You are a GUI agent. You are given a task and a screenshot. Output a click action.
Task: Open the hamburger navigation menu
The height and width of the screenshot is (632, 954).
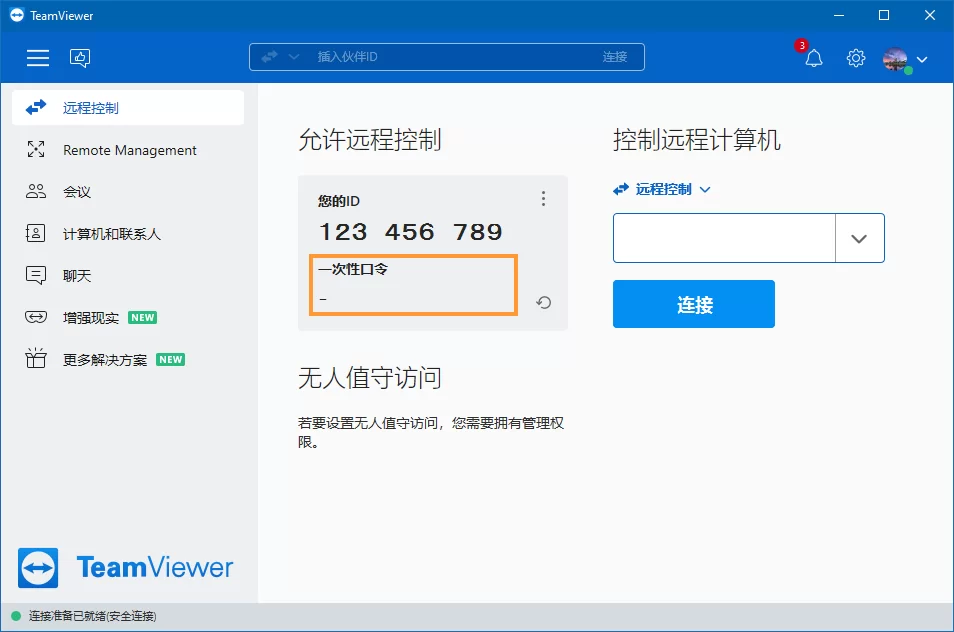[x=37, y=58]
